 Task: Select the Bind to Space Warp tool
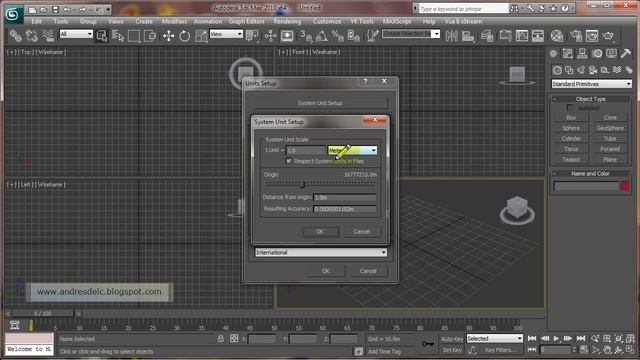pyautogui.click(x=48, y=36)
